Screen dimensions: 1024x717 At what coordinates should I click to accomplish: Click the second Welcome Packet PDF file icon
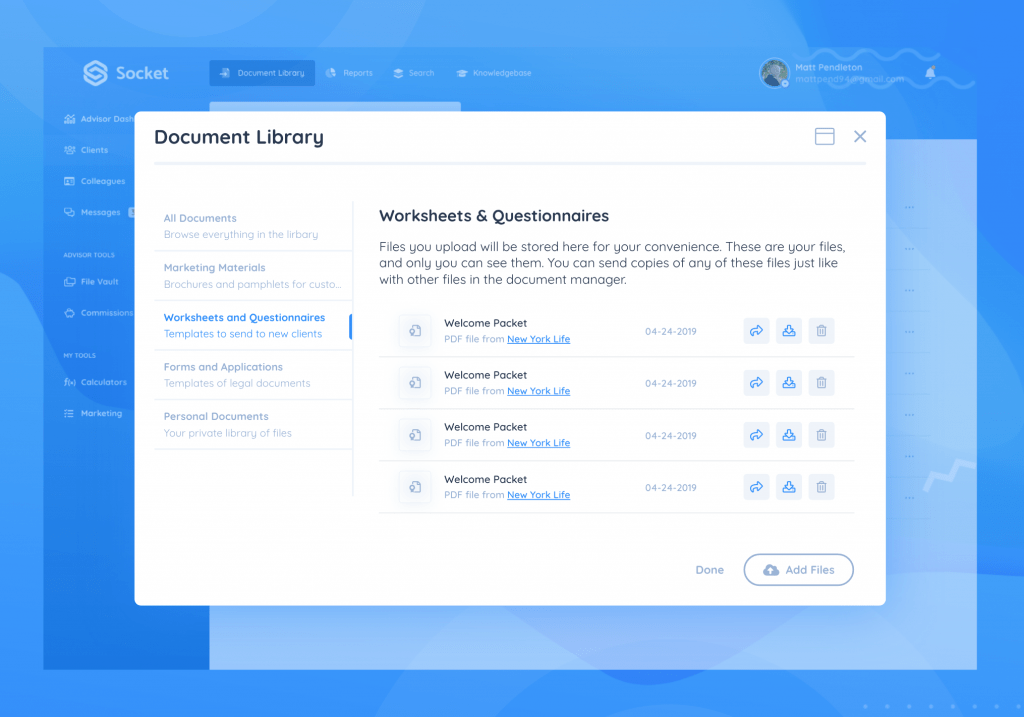point(415,383)
